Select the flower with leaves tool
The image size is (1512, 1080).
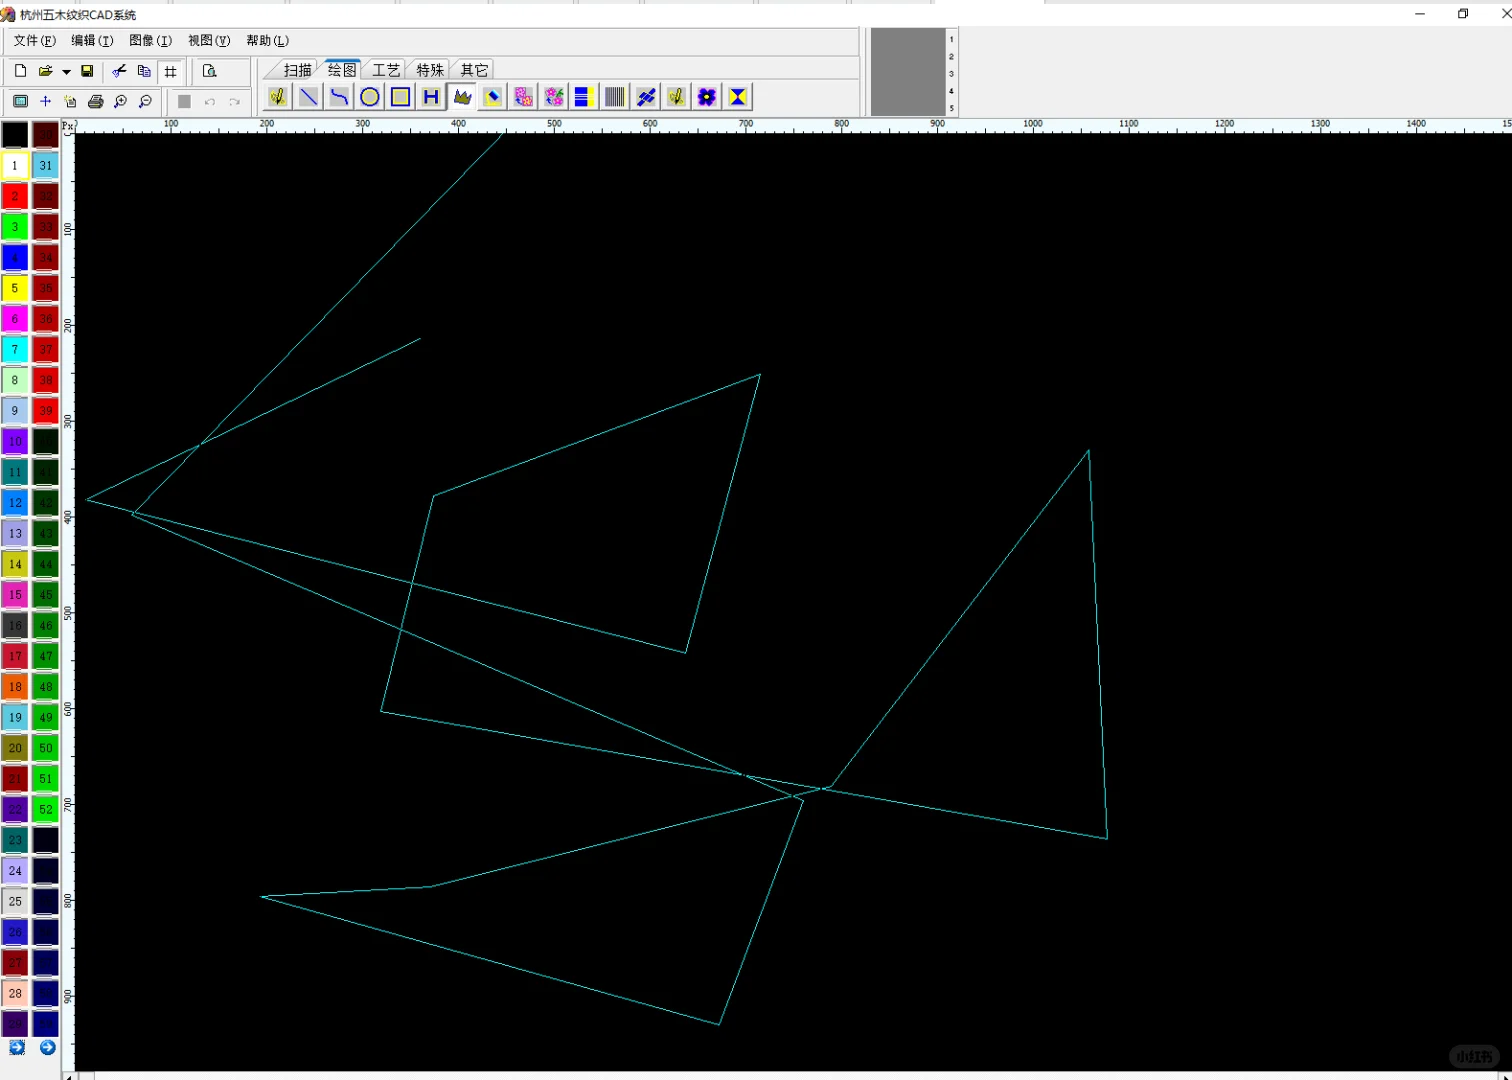[554, 97]
